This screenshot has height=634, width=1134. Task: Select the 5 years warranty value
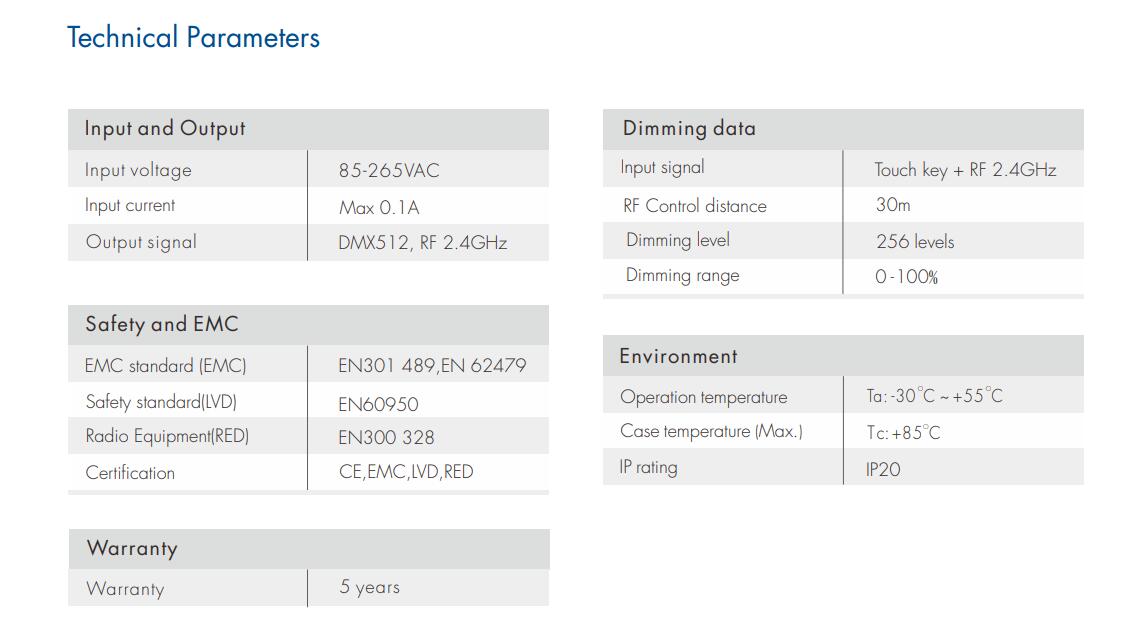click(x=370, y=587)
